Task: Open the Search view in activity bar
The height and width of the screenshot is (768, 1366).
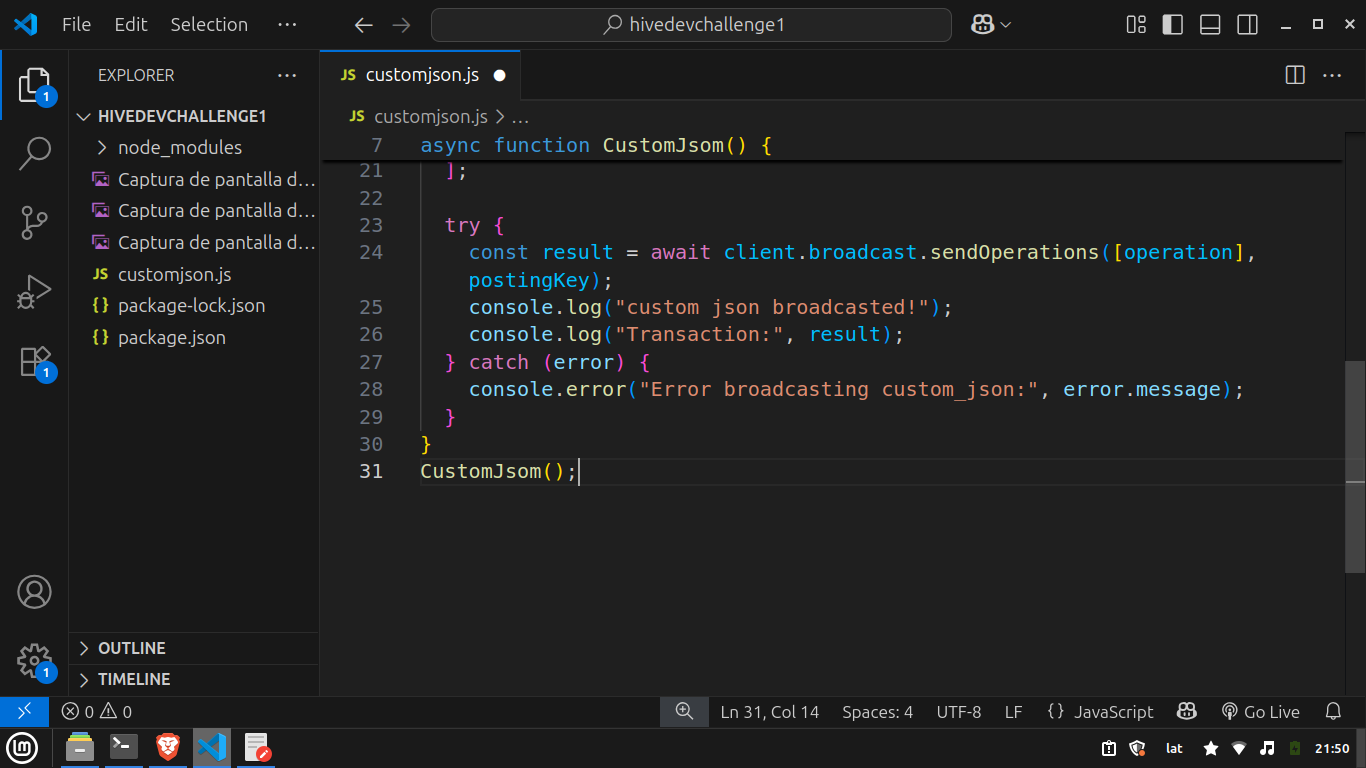Action: pyautogui.click(x=34, y=153)
